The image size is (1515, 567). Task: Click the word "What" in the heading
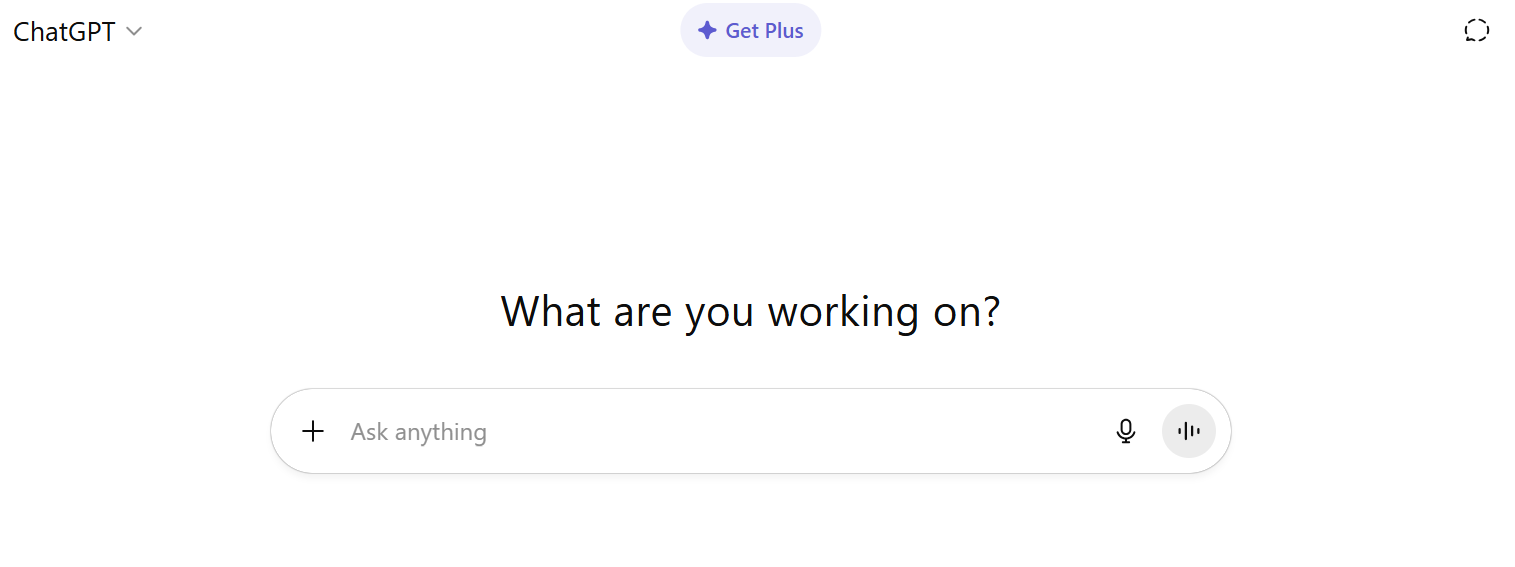(x=550, y=312)
